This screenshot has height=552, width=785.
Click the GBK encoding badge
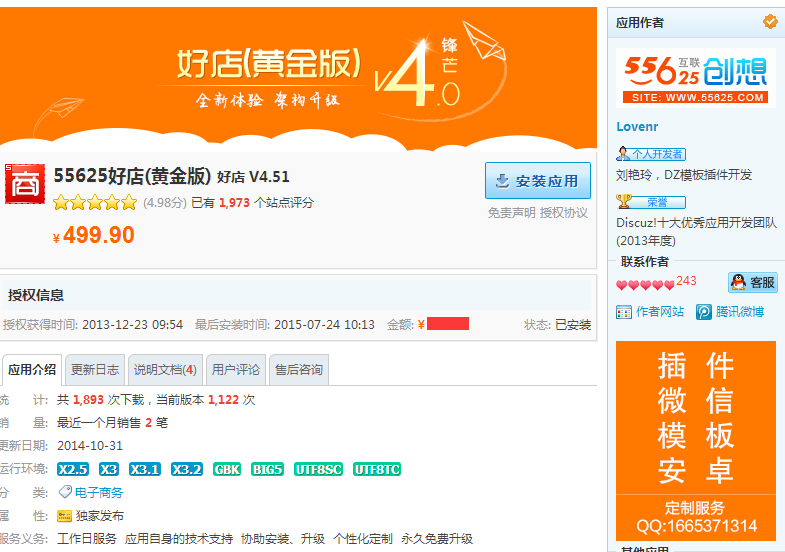coord(227,469)
